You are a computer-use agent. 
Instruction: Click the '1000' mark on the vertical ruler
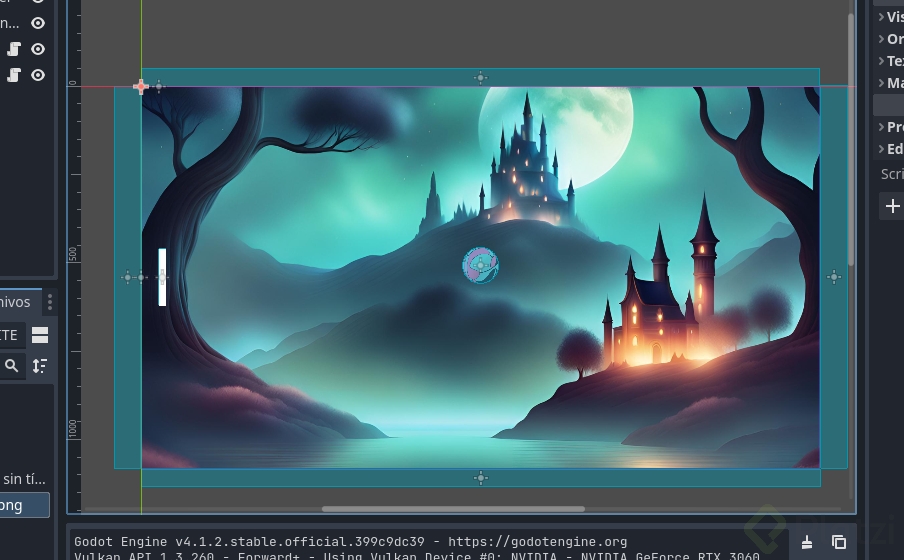tap(73, 429)
